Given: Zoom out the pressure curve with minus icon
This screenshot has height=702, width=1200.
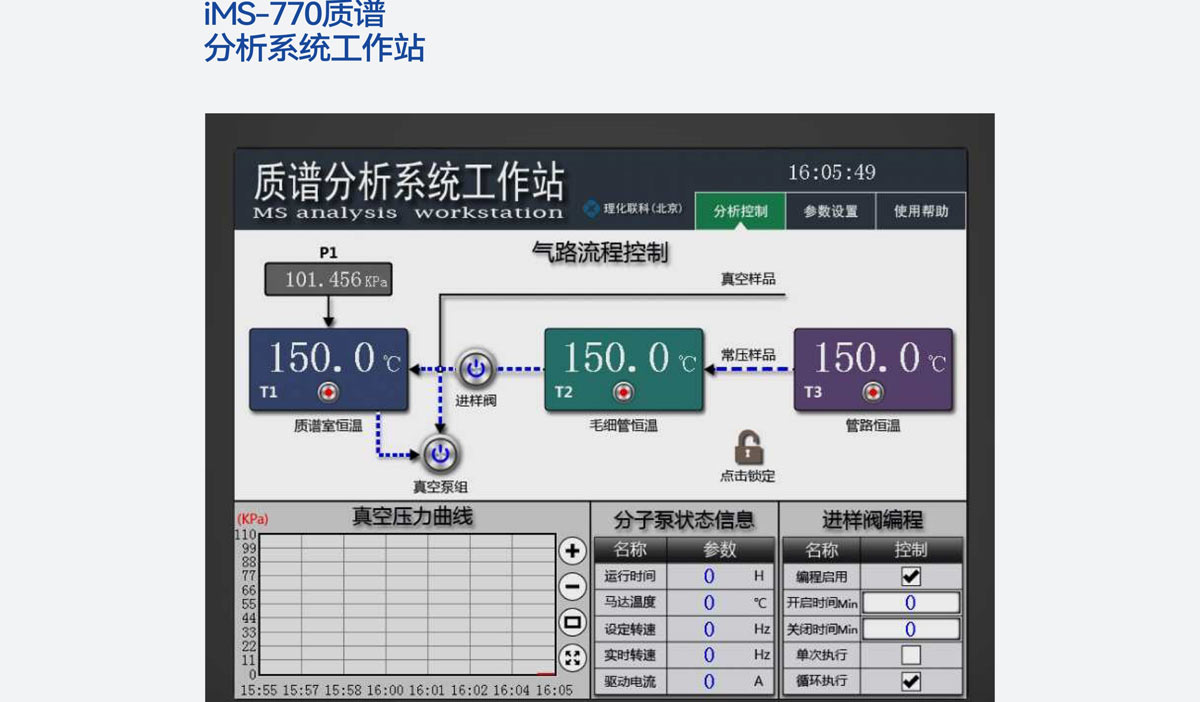Looking at the screenshot, I should click(572, 587).
